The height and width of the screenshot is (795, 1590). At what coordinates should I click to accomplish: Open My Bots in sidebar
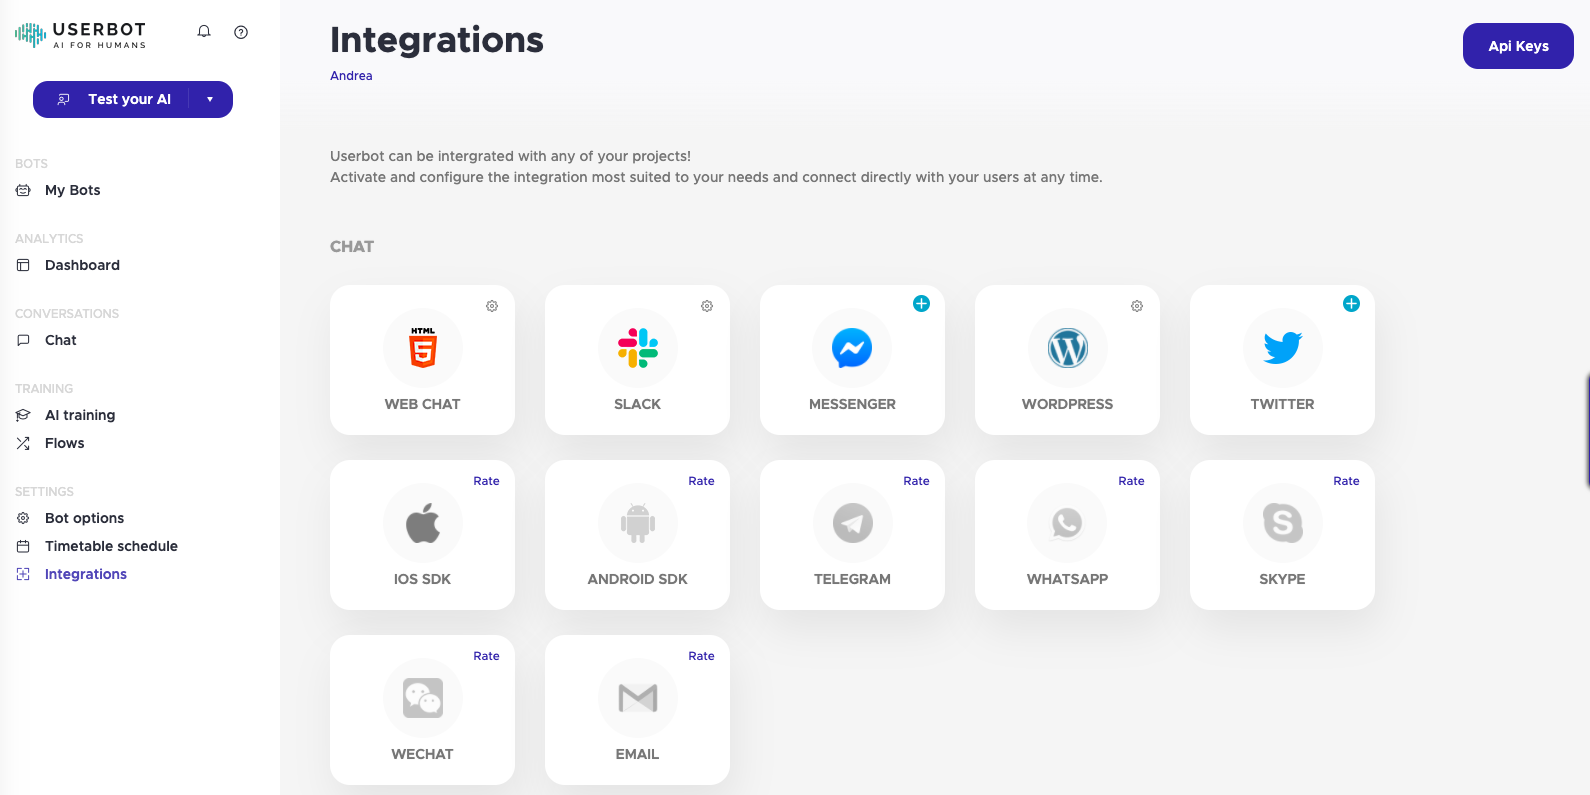click(x=73, y=190)
